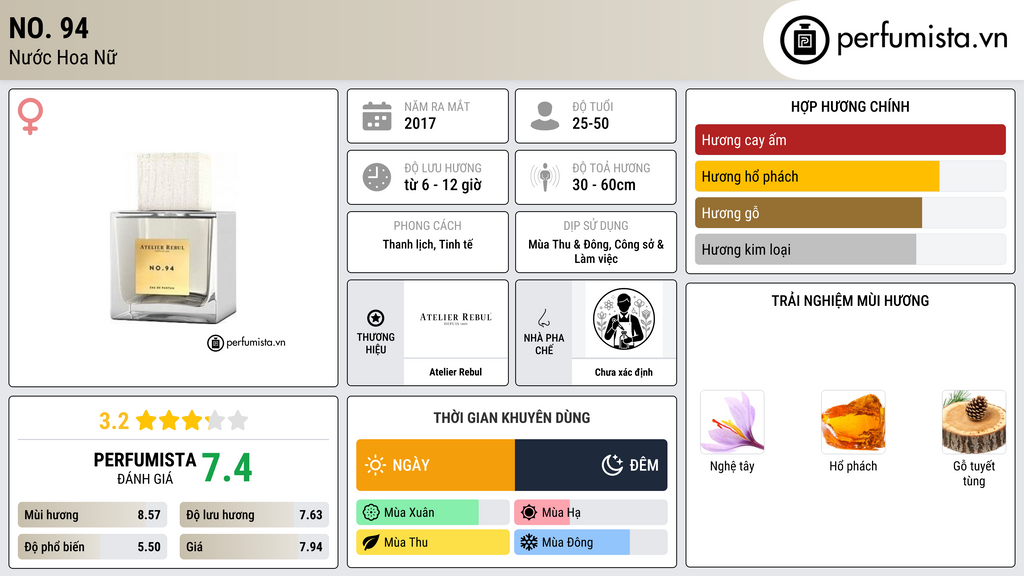Image resolution: width=1024 pixels, height=576 pixels.
Task: Click the Hổ phách amber note image
Action: 853,422
